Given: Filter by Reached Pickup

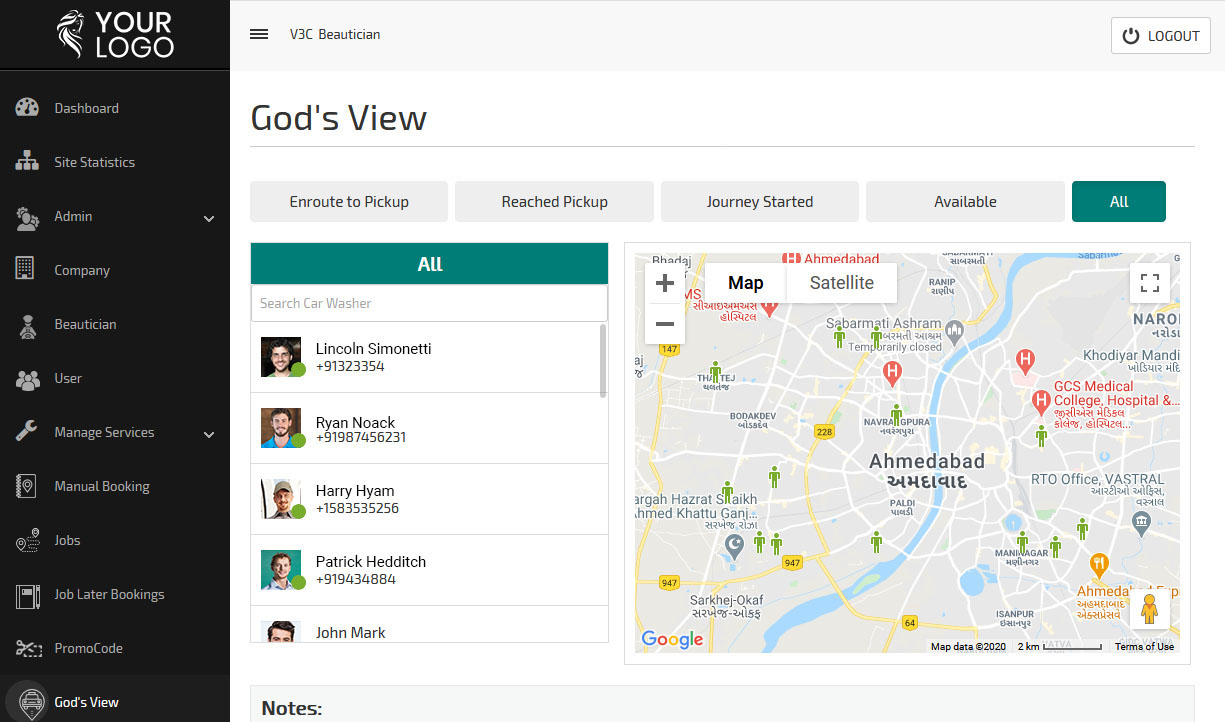Looking at the screenshot, I should point(554,201).
